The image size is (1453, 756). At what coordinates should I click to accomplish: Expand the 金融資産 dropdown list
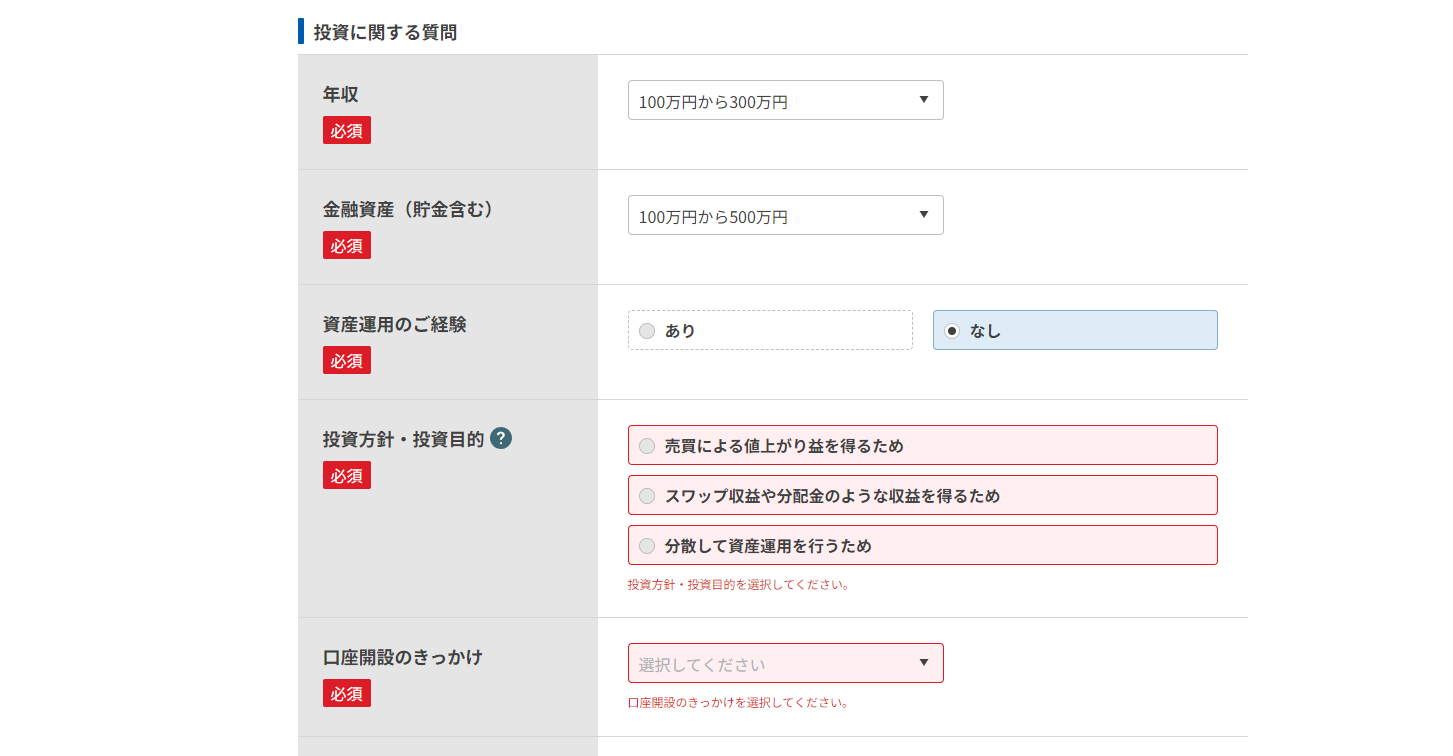[785, 215]
